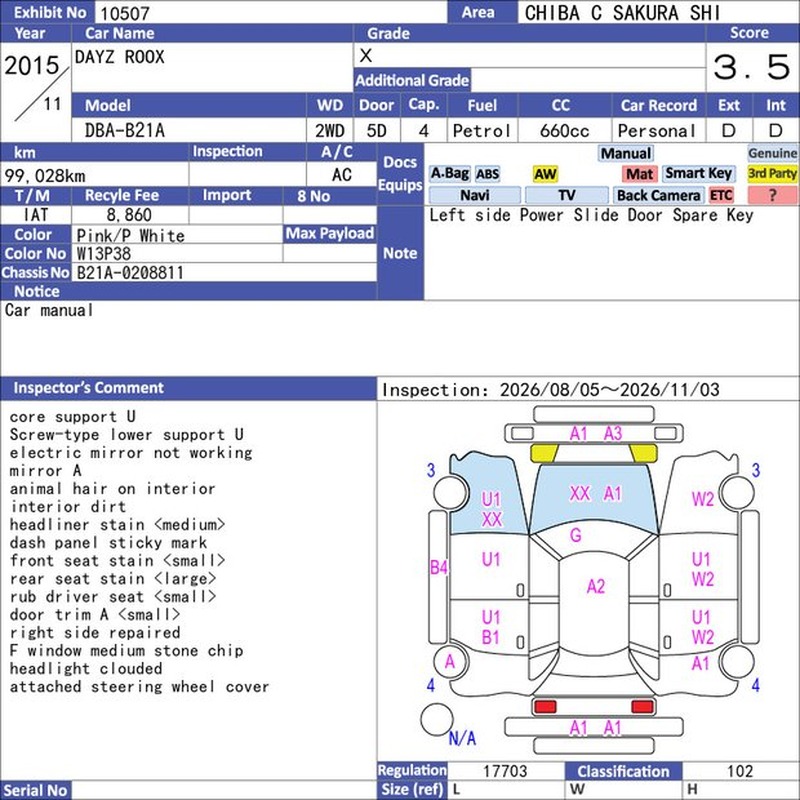Click the right red taillight on diagram
The height and width of the screenshot is (800, 800).
point(642,707)
